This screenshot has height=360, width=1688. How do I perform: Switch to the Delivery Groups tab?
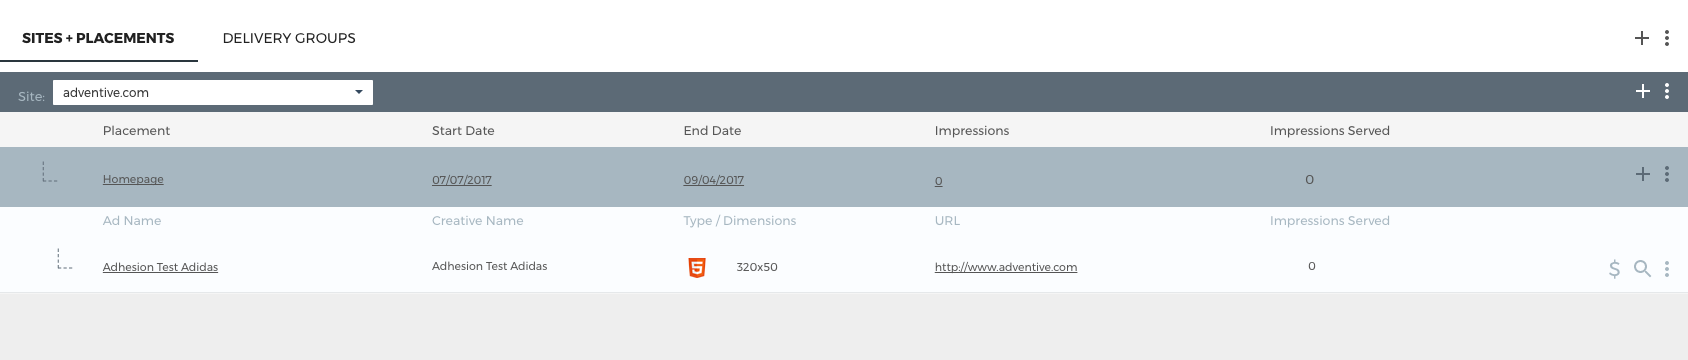pos(289,38)
